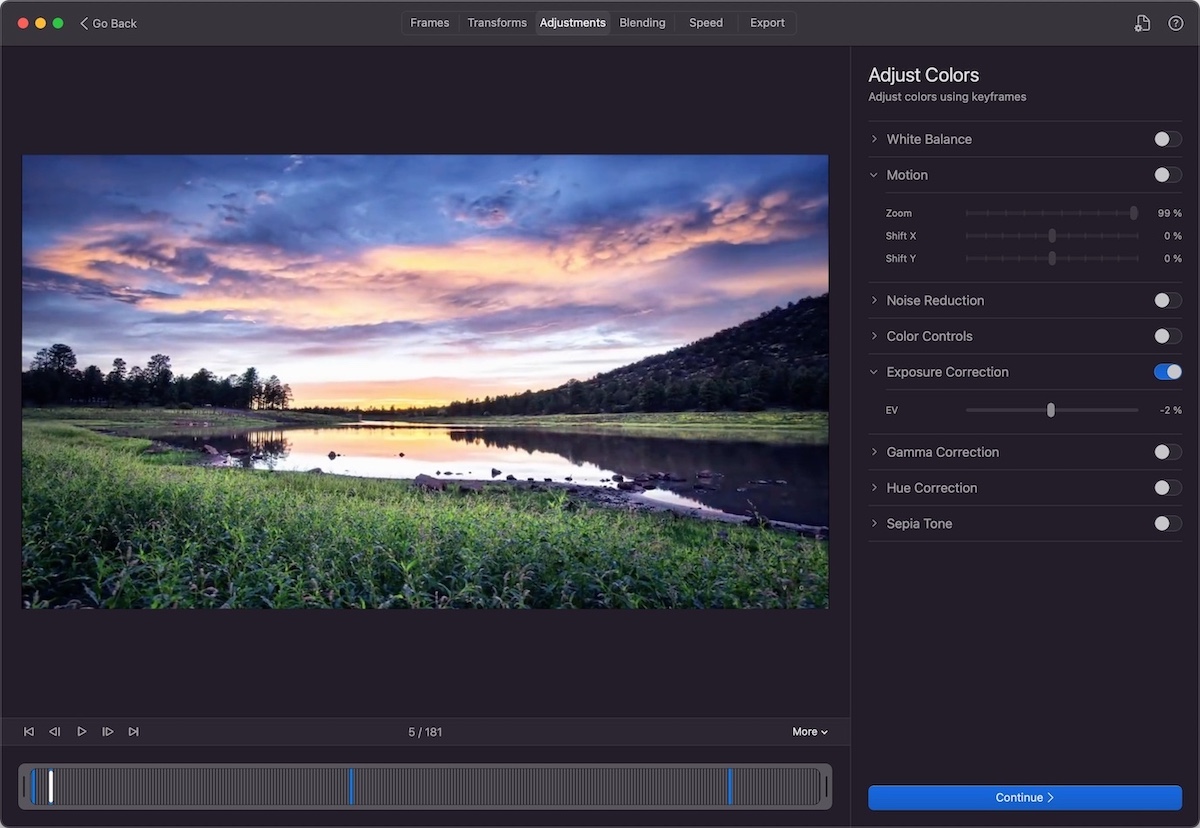Expand the Gamma Correction chevron
1200x828 pixels.
point(874,452)
